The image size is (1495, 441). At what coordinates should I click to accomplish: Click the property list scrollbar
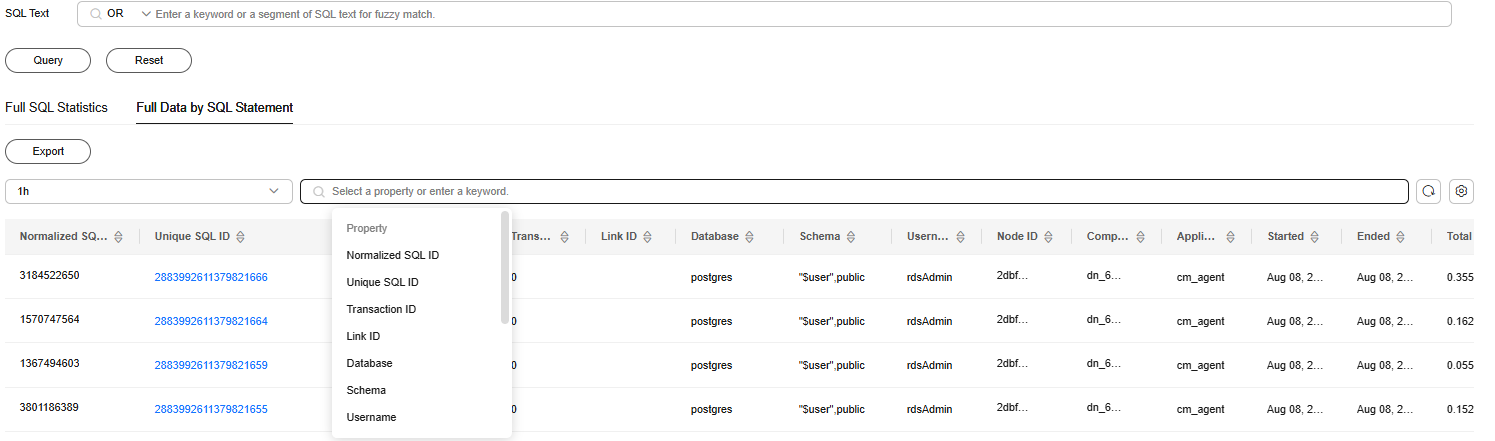click(x=505, y=266)
